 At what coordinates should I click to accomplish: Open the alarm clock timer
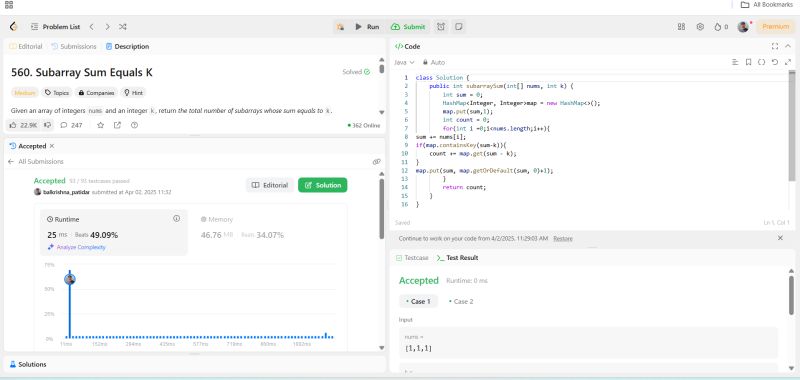click(441, 27)
